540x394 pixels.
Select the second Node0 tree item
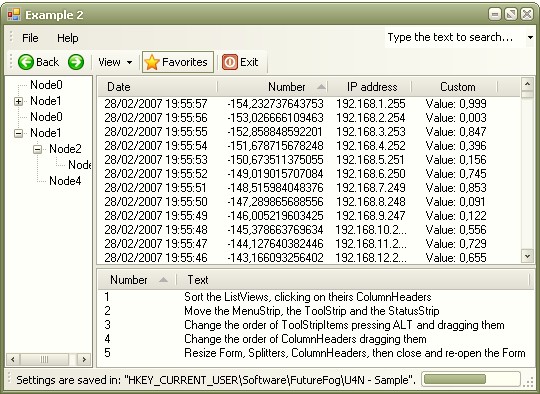tap(46, 117)
